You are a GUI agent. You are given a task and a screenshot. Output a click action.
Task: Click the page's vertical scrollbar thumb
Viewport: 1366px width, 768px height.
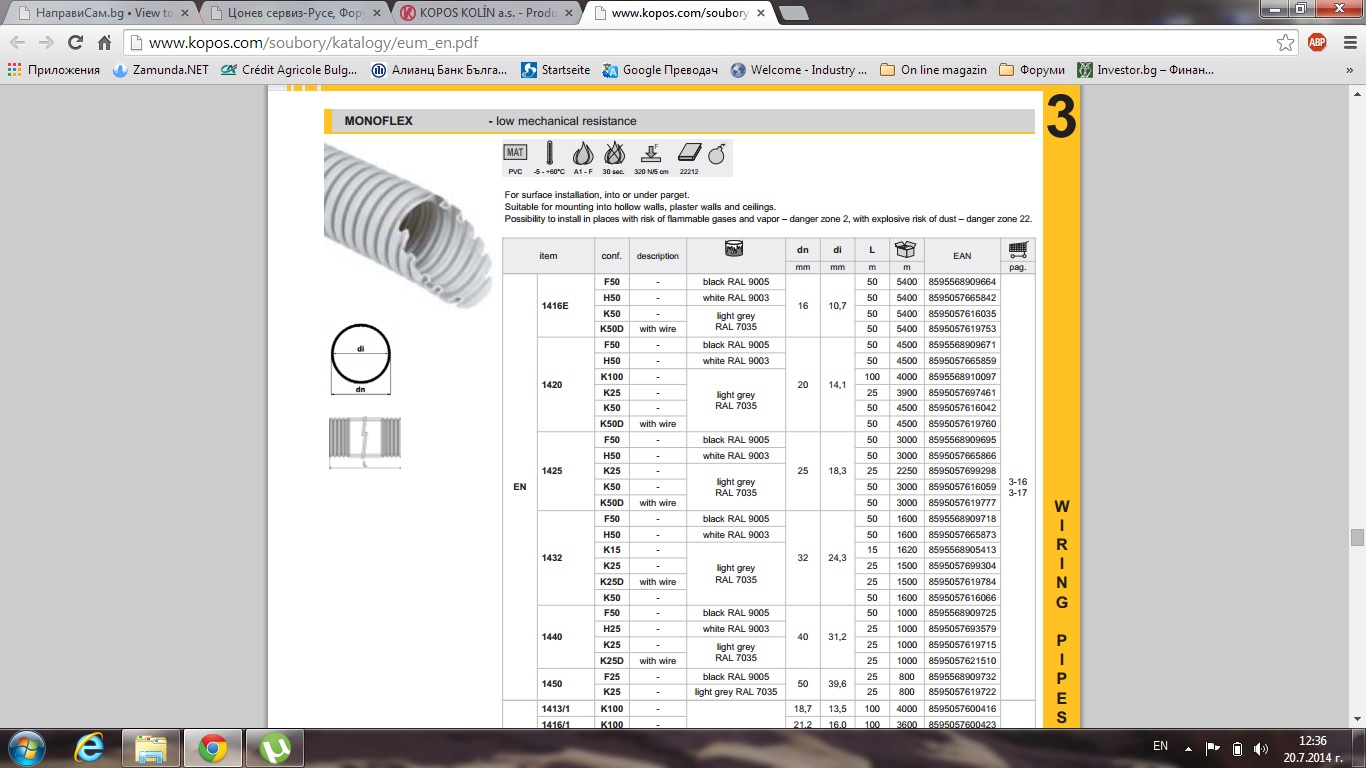point(1357,537)
